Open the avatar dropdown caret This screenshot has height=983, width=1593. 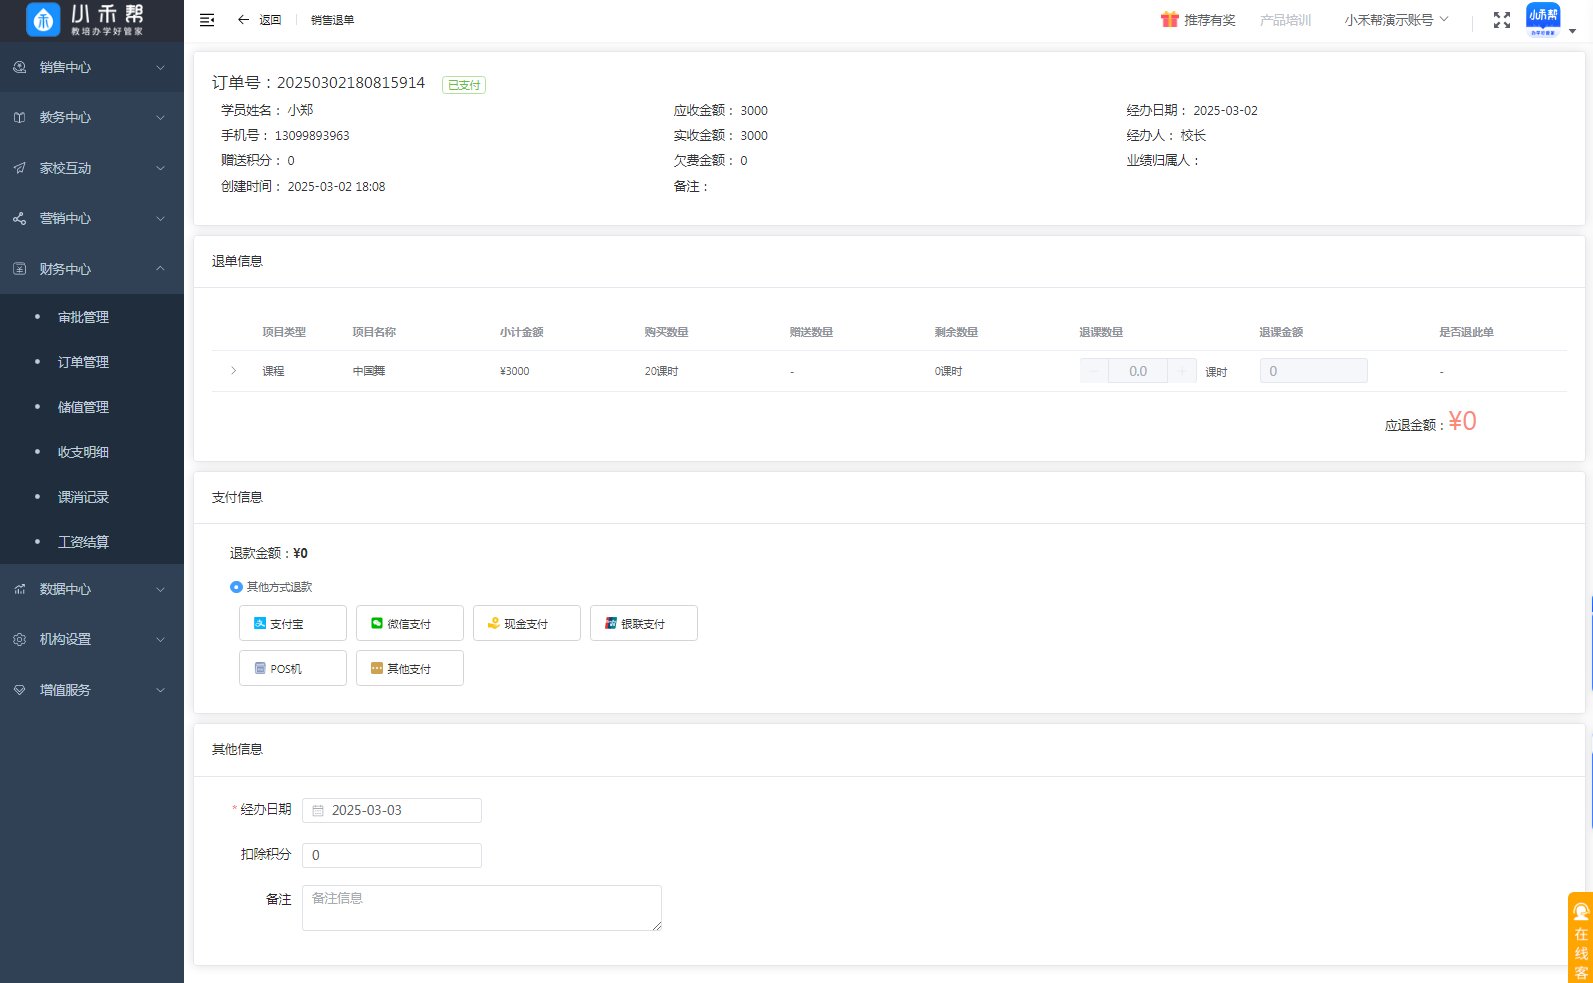(x=1573, y=31)
